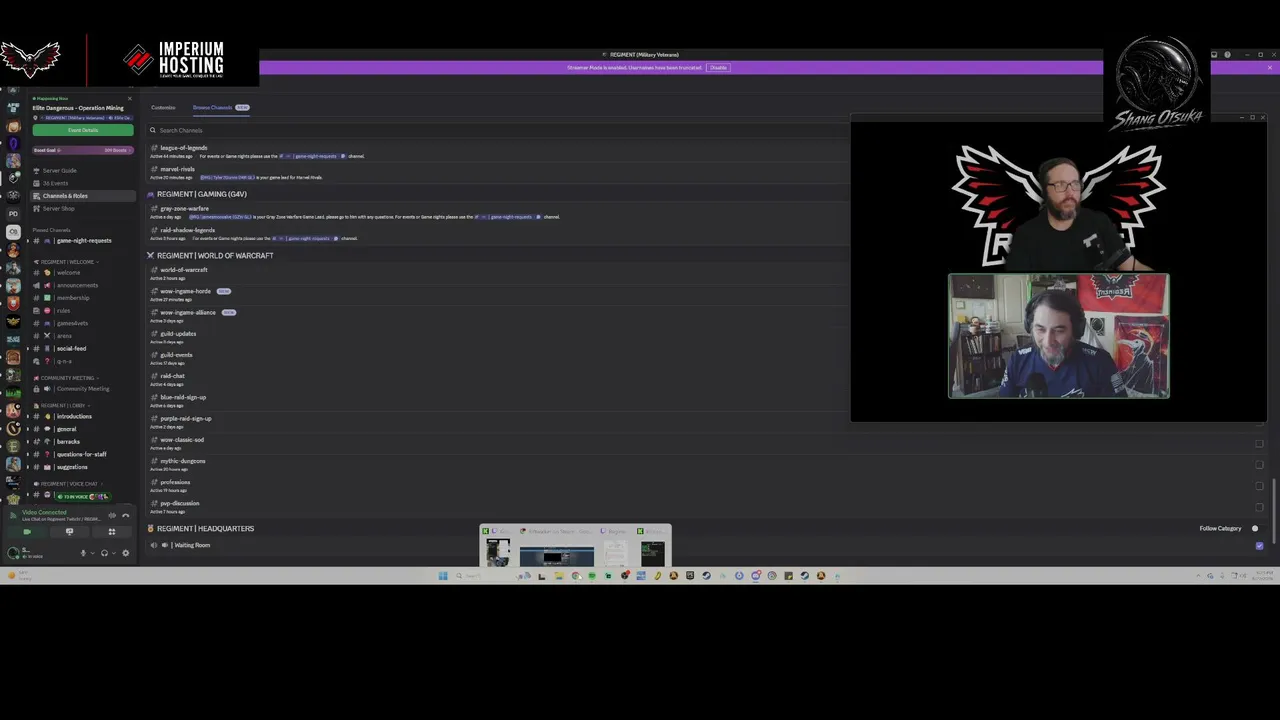Viewport: 1280px width, 720px height.
Task: Collapse the COMMUNITY MEETING category
Action: pos(67,378)
